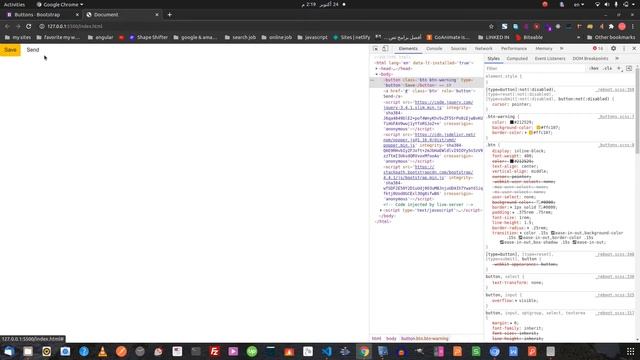Expand the script type text/javascript node
The height and width of the screenshot is (360, 640).
[381, 210]
